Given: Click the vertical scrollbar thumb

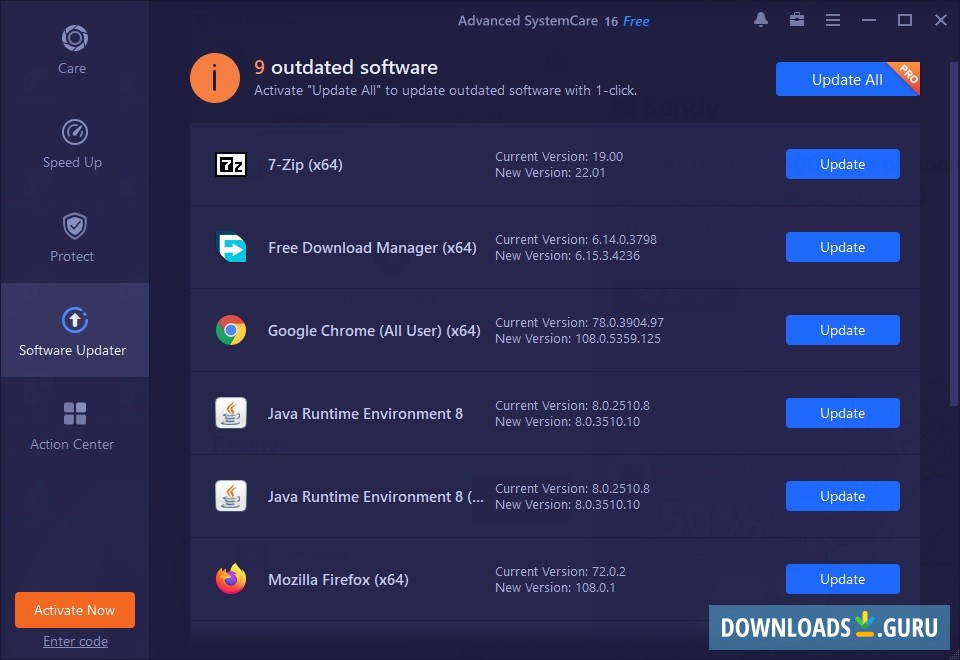Looking at the screenshot, I should pos(953,233).
